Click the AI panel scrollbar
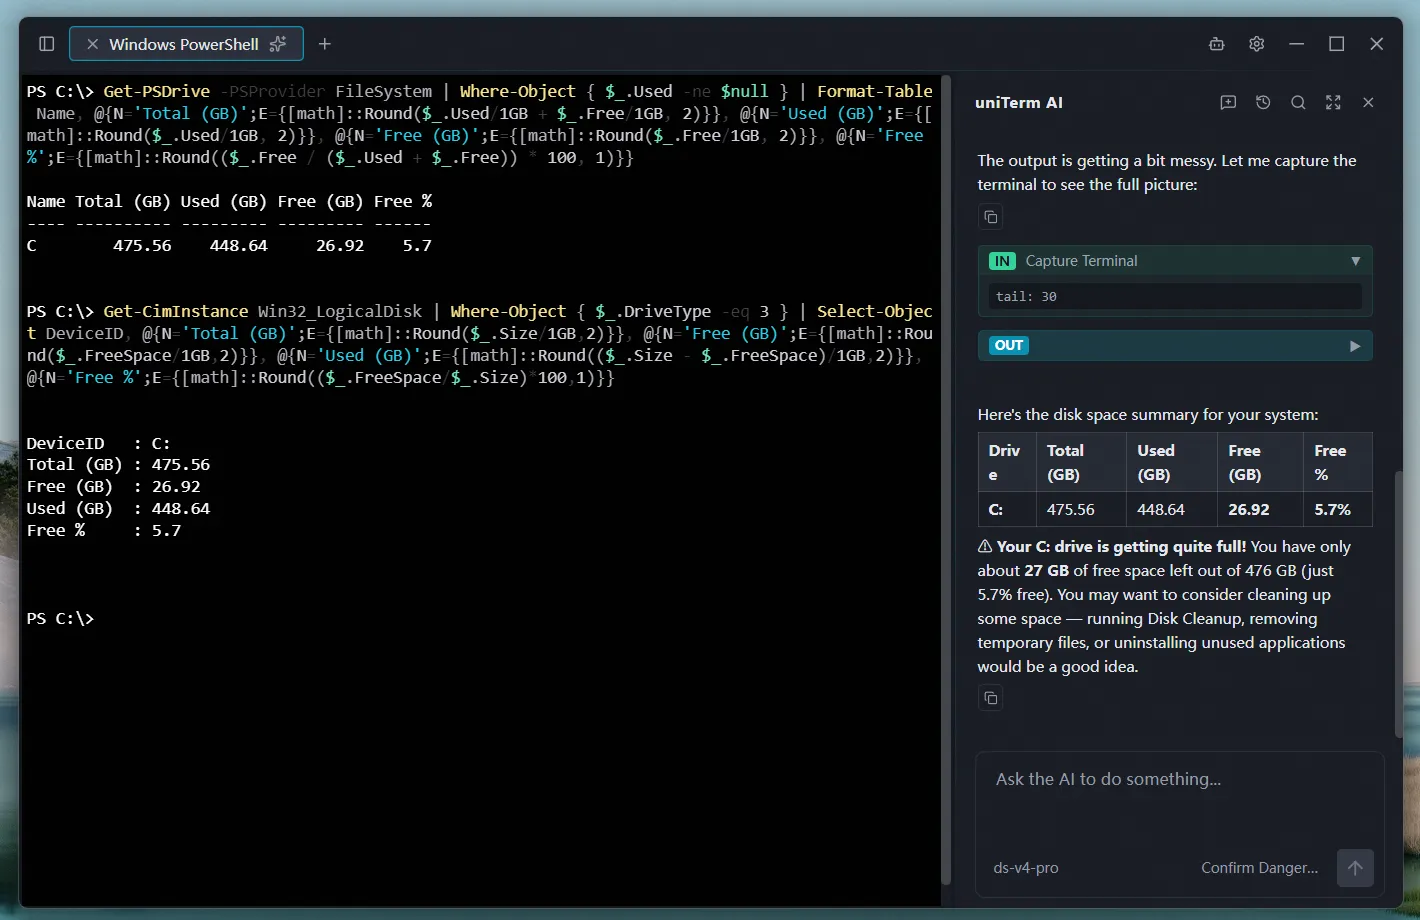This screenshot has width=1420, height=920. (x=1398, y=603)
